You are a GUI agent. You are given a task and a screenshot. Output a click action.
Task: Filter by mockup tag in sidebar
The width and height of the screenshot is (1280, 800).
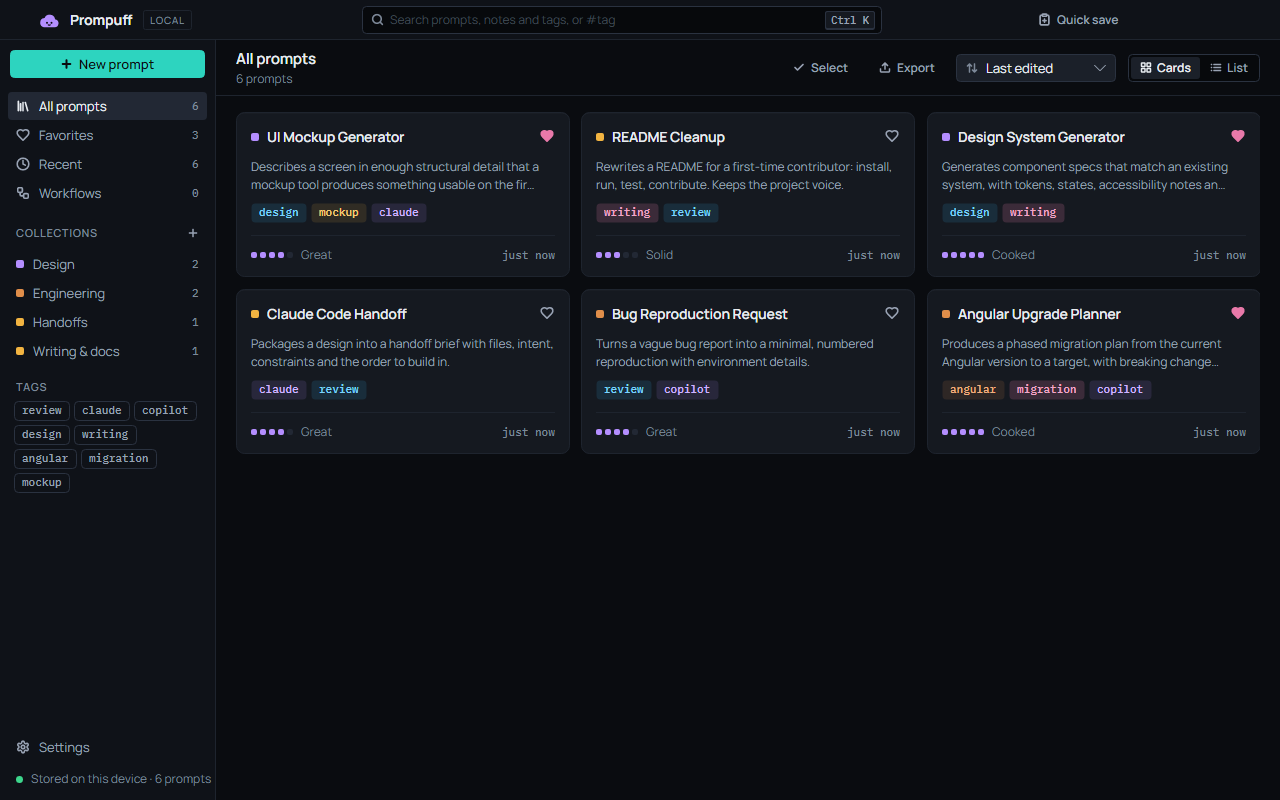(x=42, y=482)
